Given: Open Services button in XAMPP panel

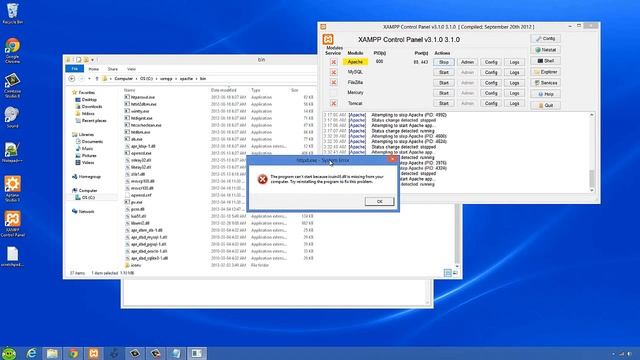Looking at the screenshot, I should [x=546, y=83].
